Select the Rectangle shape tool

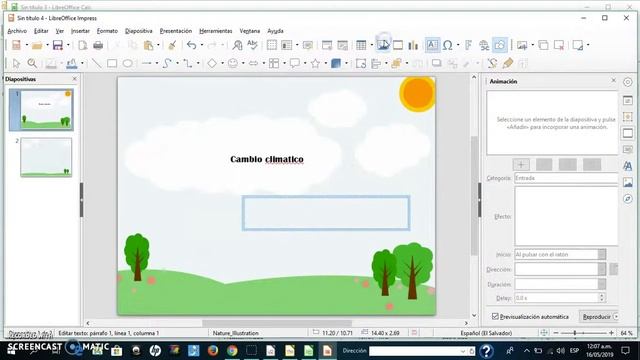click(112, 63)
